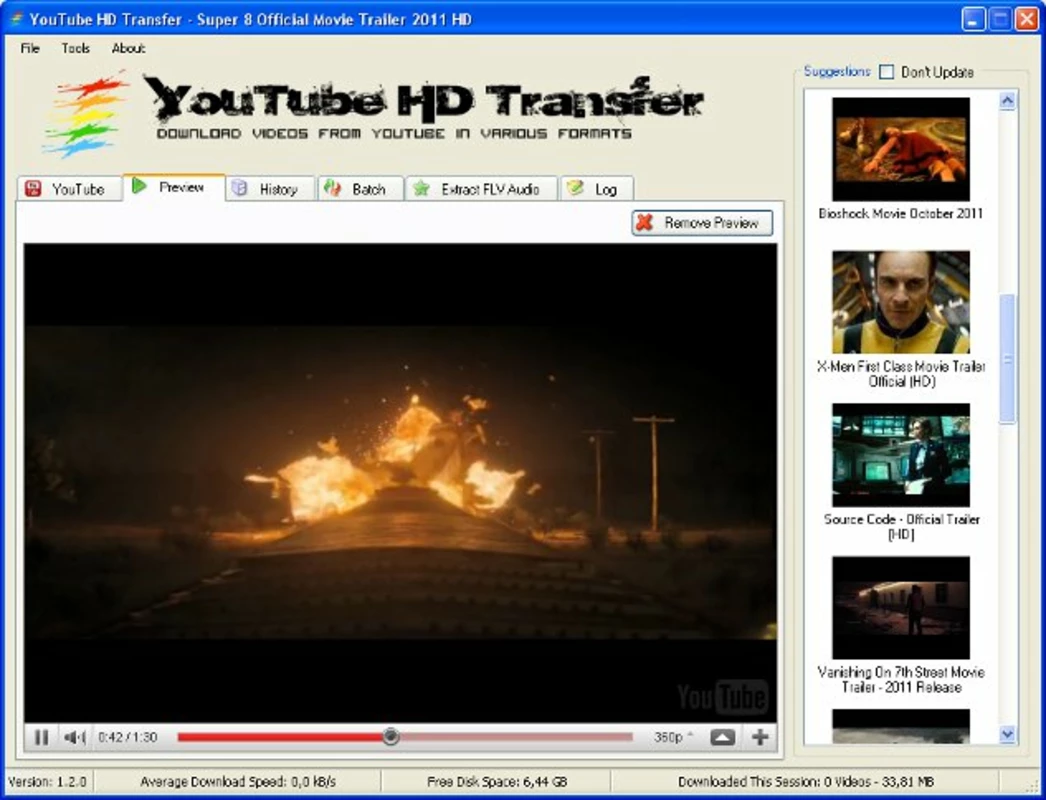
Task: Open Bioshock Movie October 2011 thumbnail
Action: pyautogui.click(x=901, y=149)
